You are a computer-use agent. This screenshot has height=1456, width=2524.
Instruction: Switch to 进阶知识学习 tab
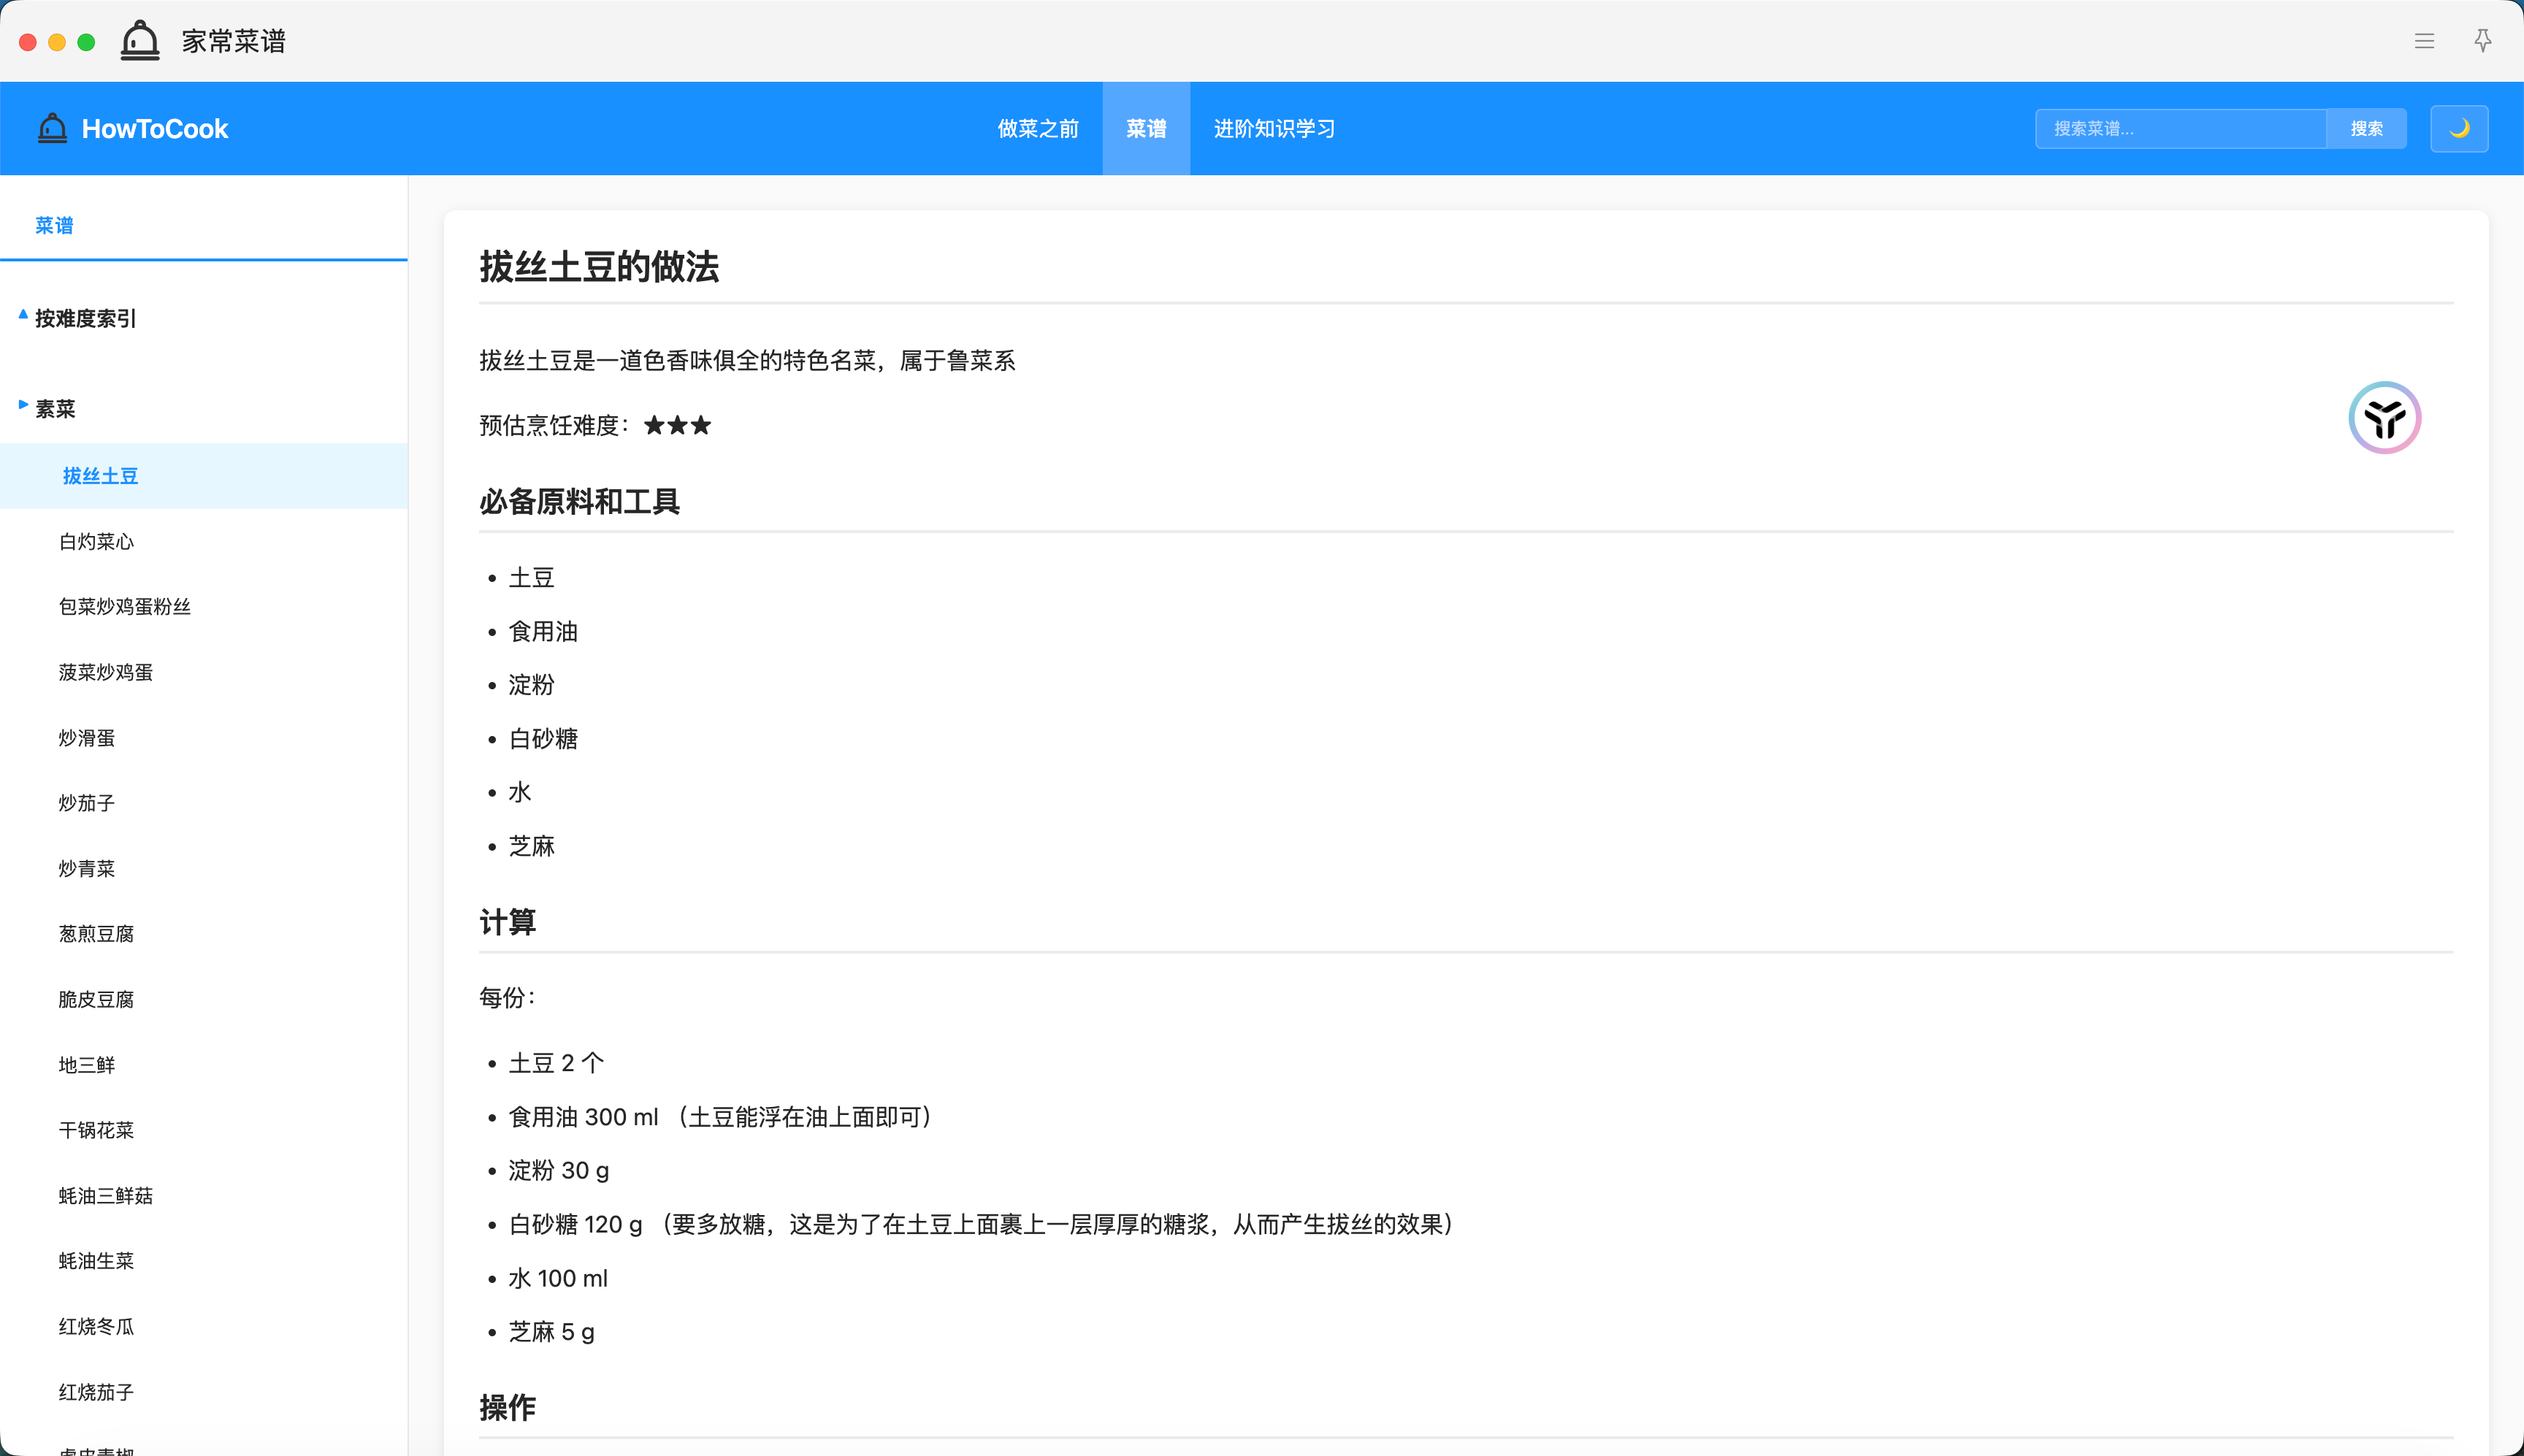point(1274,128)
